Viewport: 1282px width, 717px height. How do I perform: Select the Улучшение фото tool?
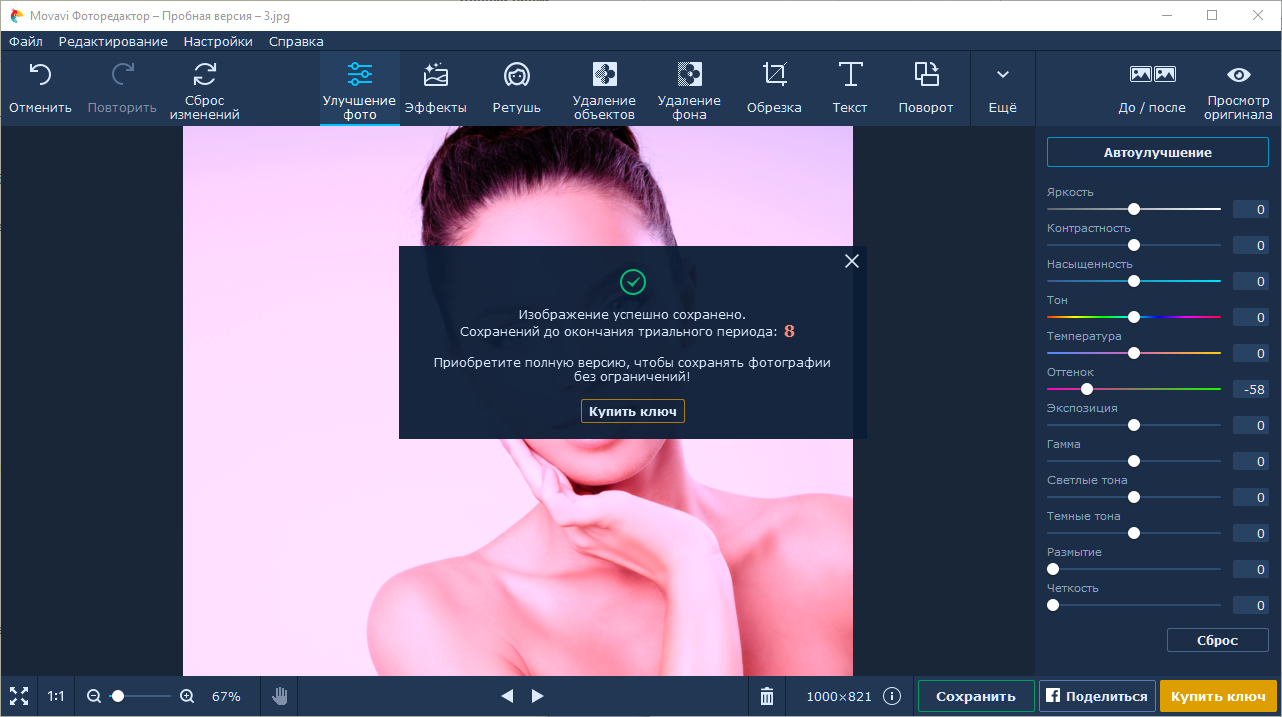[360, 88]
